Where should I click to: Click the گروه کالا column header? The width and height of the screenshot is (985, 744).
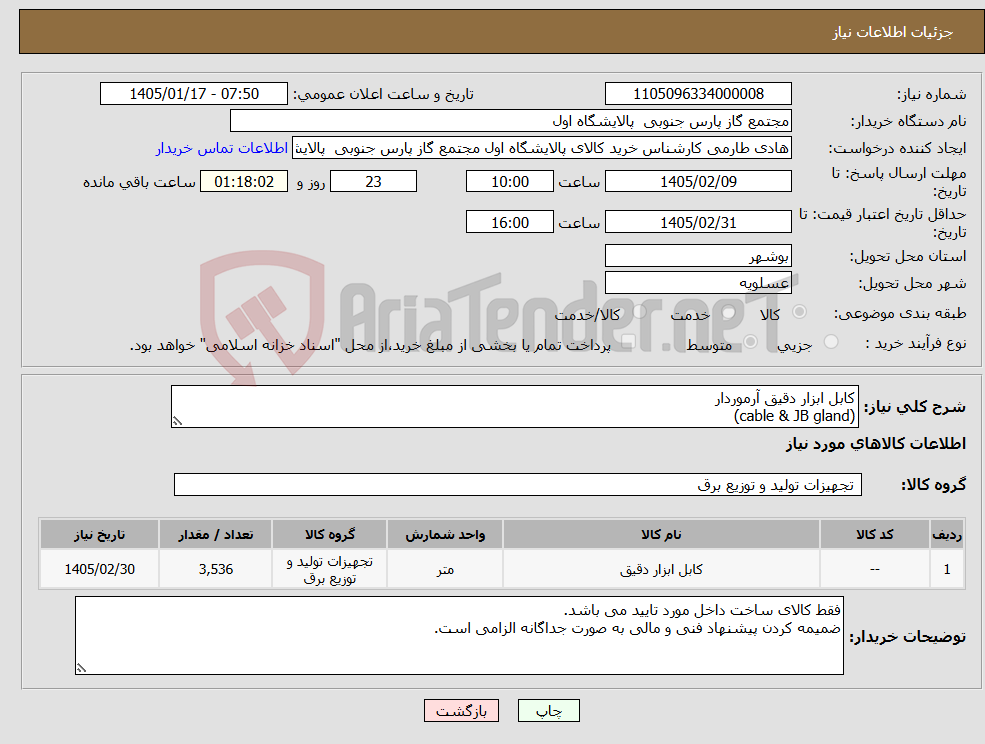pyautogui.click(x=330, y=535)
